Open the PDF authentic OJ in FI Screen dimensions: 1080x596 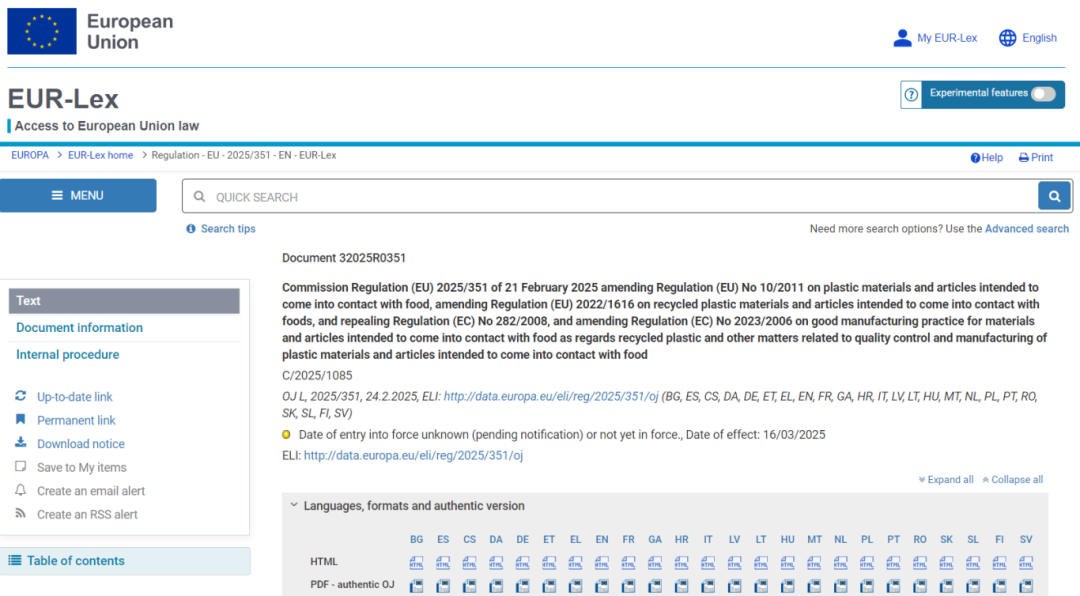[999, 586]
